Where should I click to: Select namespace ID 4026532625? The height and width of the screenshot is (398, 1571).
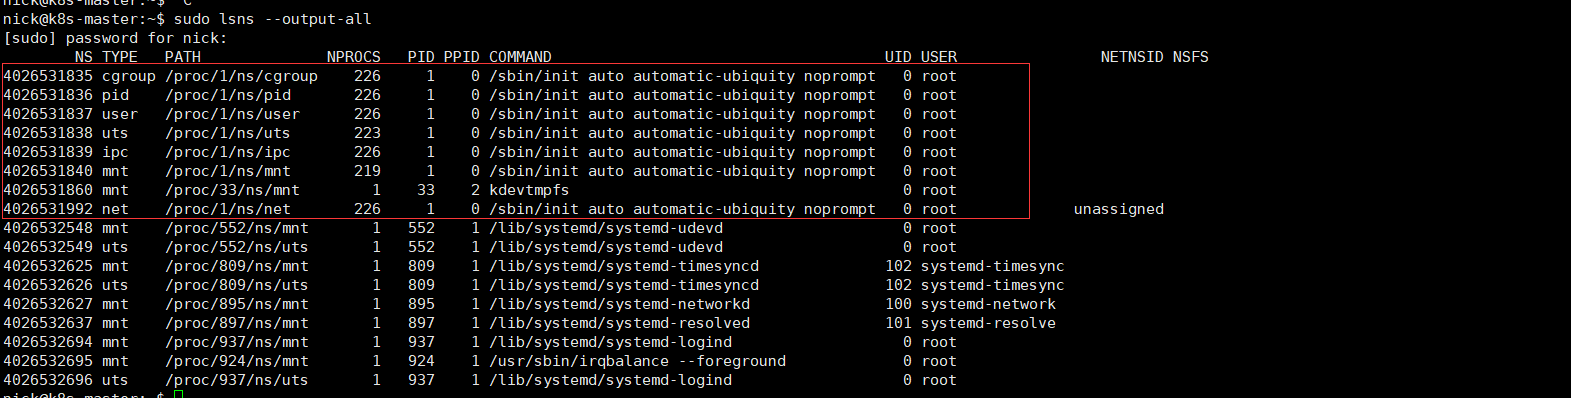[48, 266]
